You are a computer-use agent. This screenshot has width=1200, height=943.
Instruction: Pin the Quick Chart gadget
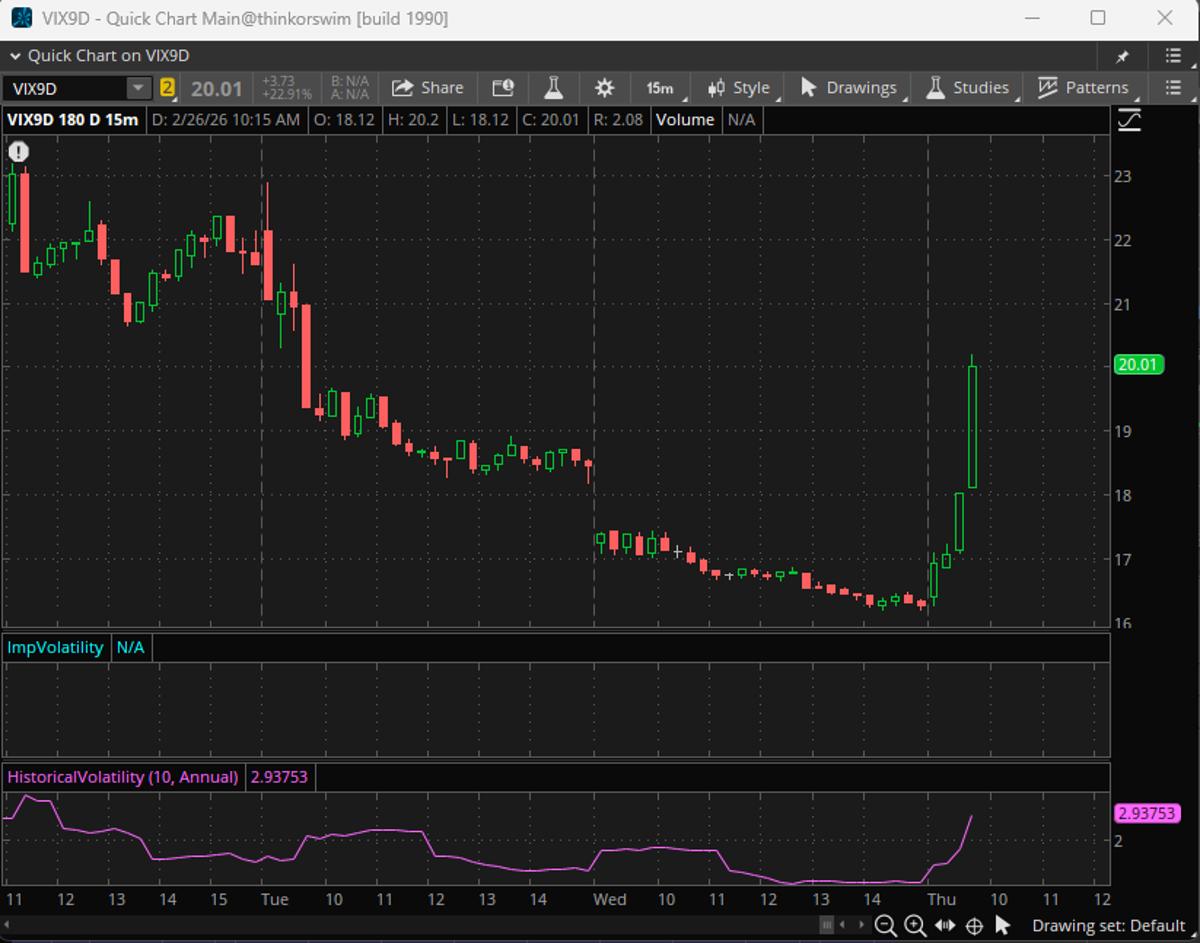(1124, 57)
